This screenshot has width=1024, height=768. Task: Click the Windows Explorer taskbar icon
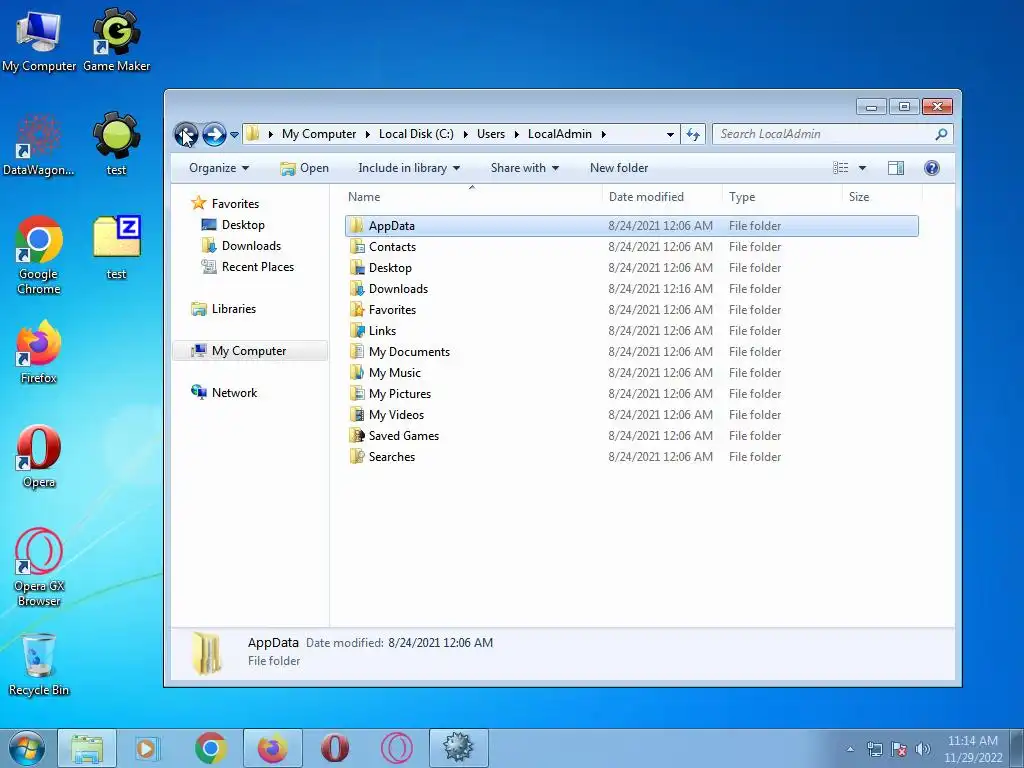[87, 748]
